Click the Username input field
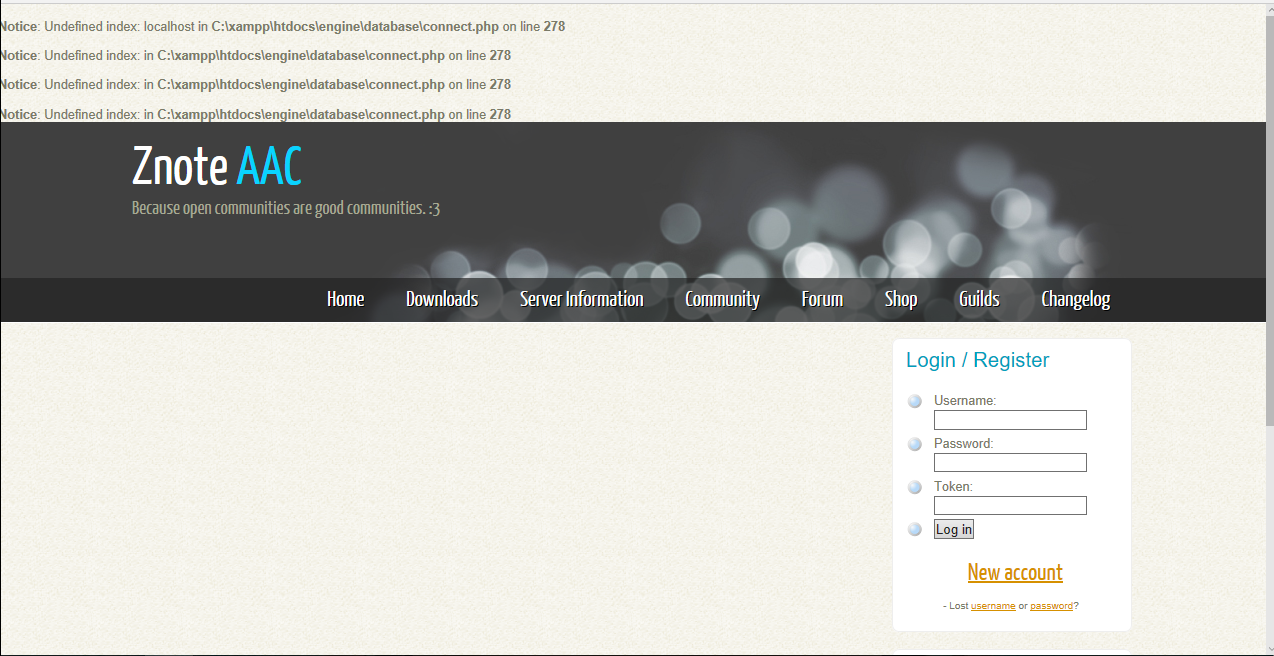 coord(1010,420)
